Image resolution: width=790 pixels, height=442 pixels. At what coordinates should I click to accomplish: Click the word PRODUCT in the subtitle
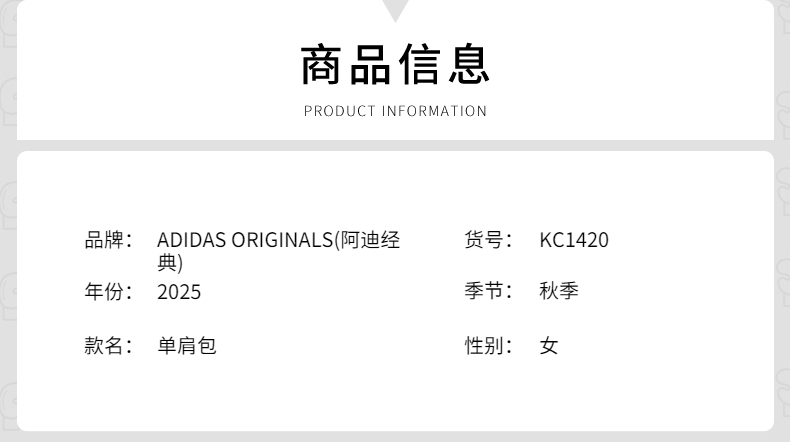339,111
